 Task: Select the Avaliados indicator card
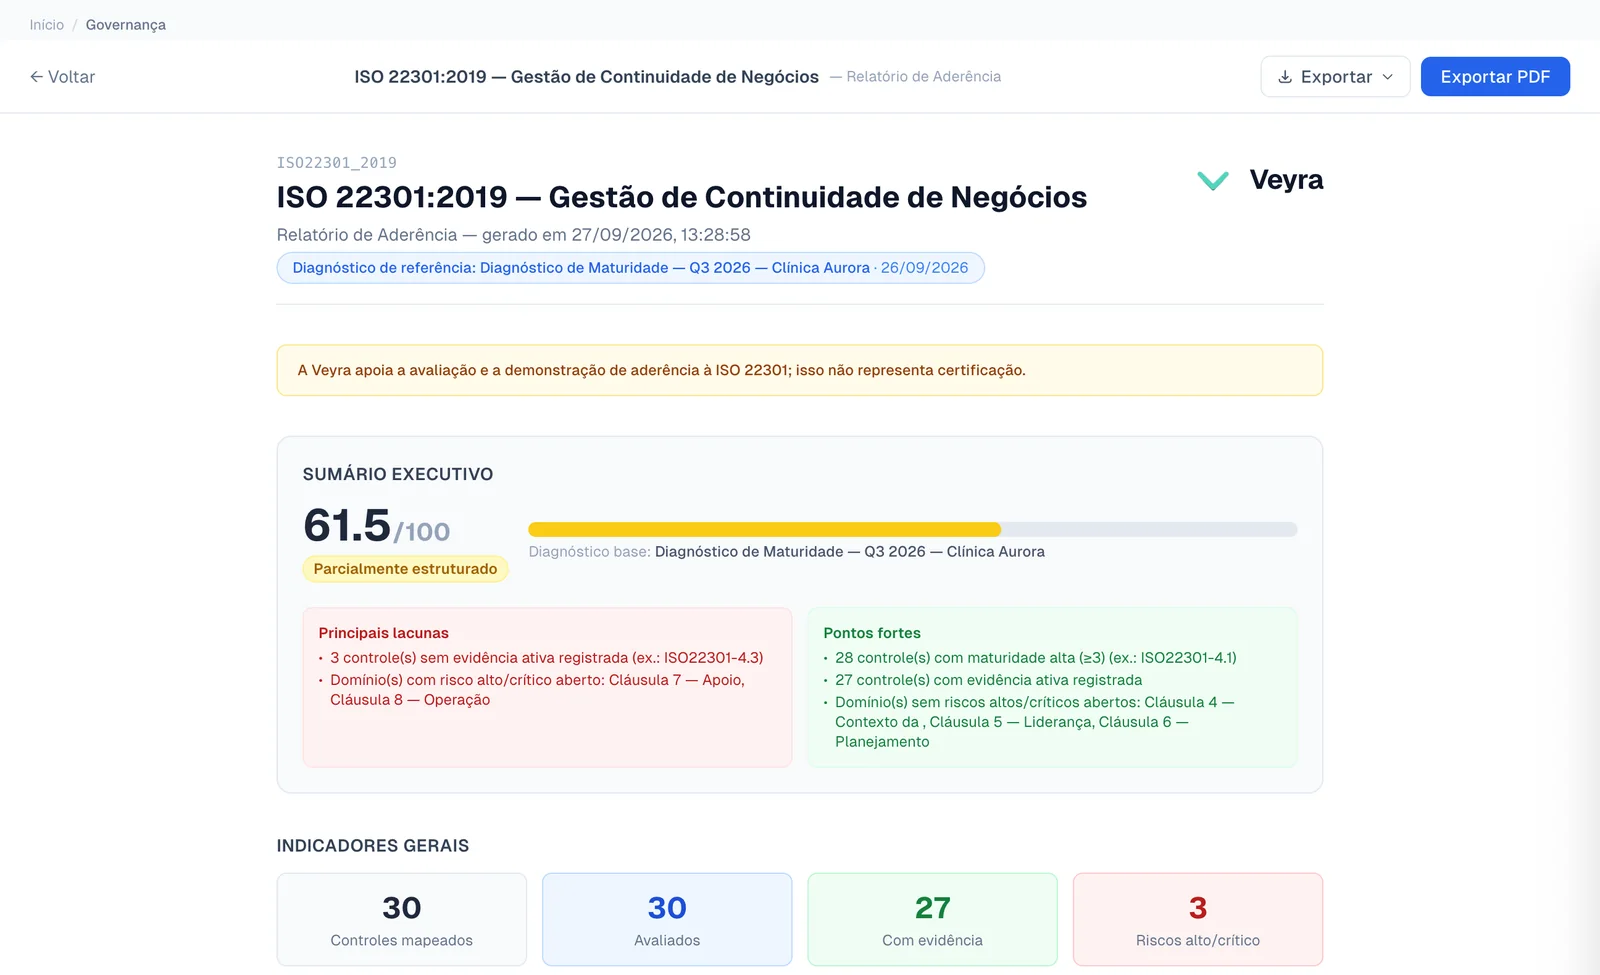(x=667, y=920)
